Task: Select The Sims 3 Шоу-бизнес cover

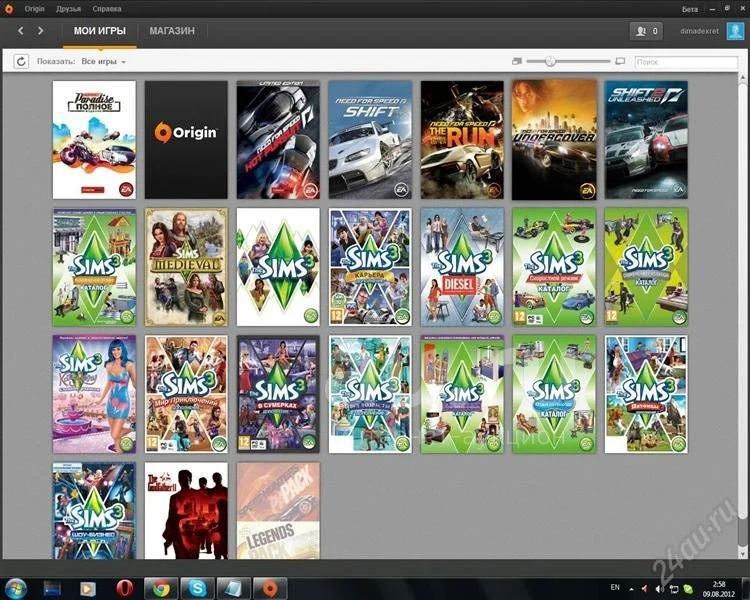Action: pos(94,511)
